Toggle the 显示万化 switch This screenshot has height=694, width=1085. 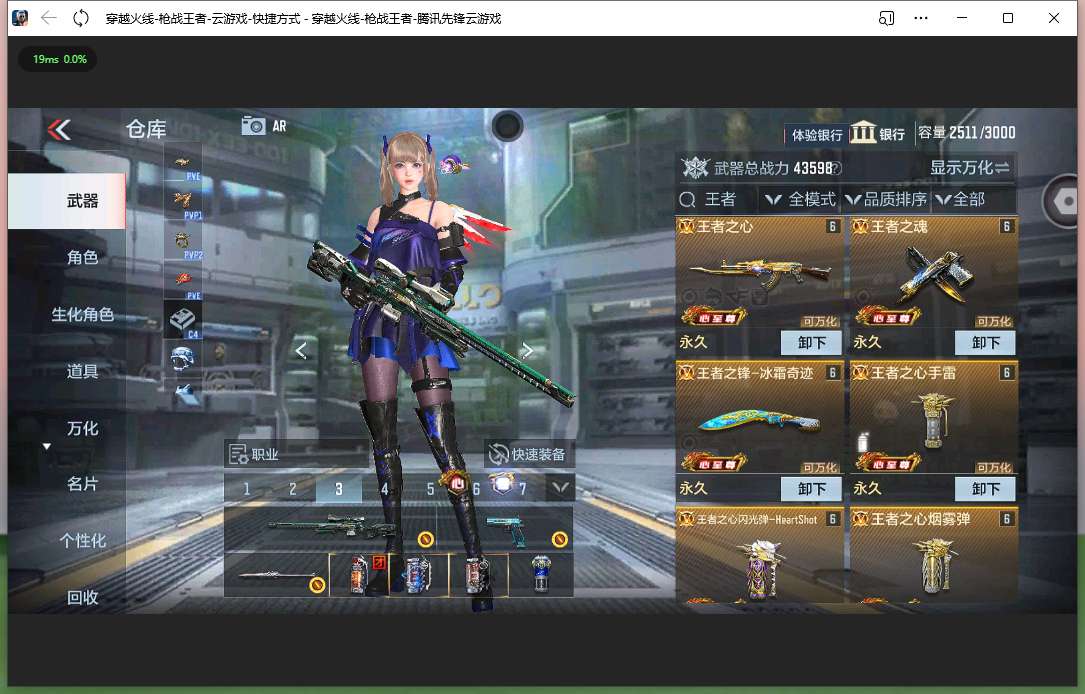(x=969, y=167)
